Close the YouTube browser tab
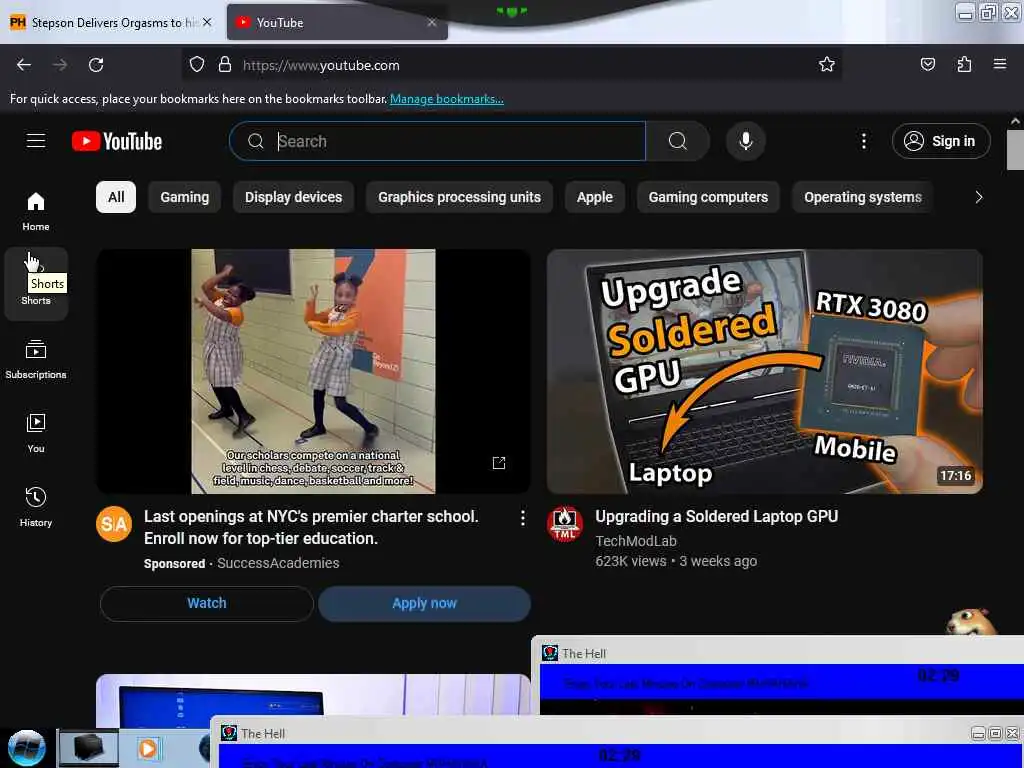Viewport: 1024px width, 768px height. tap(432, 23)
